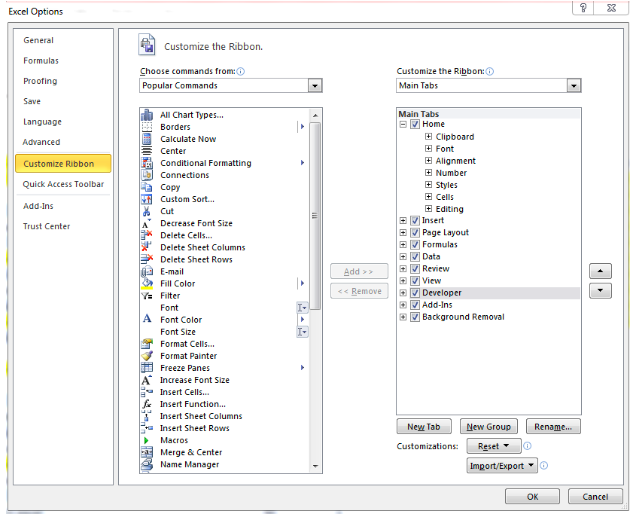Click the Conditional Formatting icon

(x=147, y=163)
